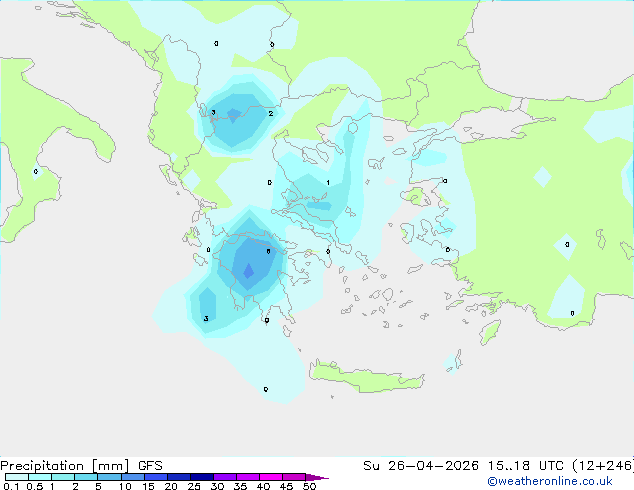Click the '25' legend scale label
Image resolution: width=634 pixels, height=490 pixels.
tap(194, 486)
